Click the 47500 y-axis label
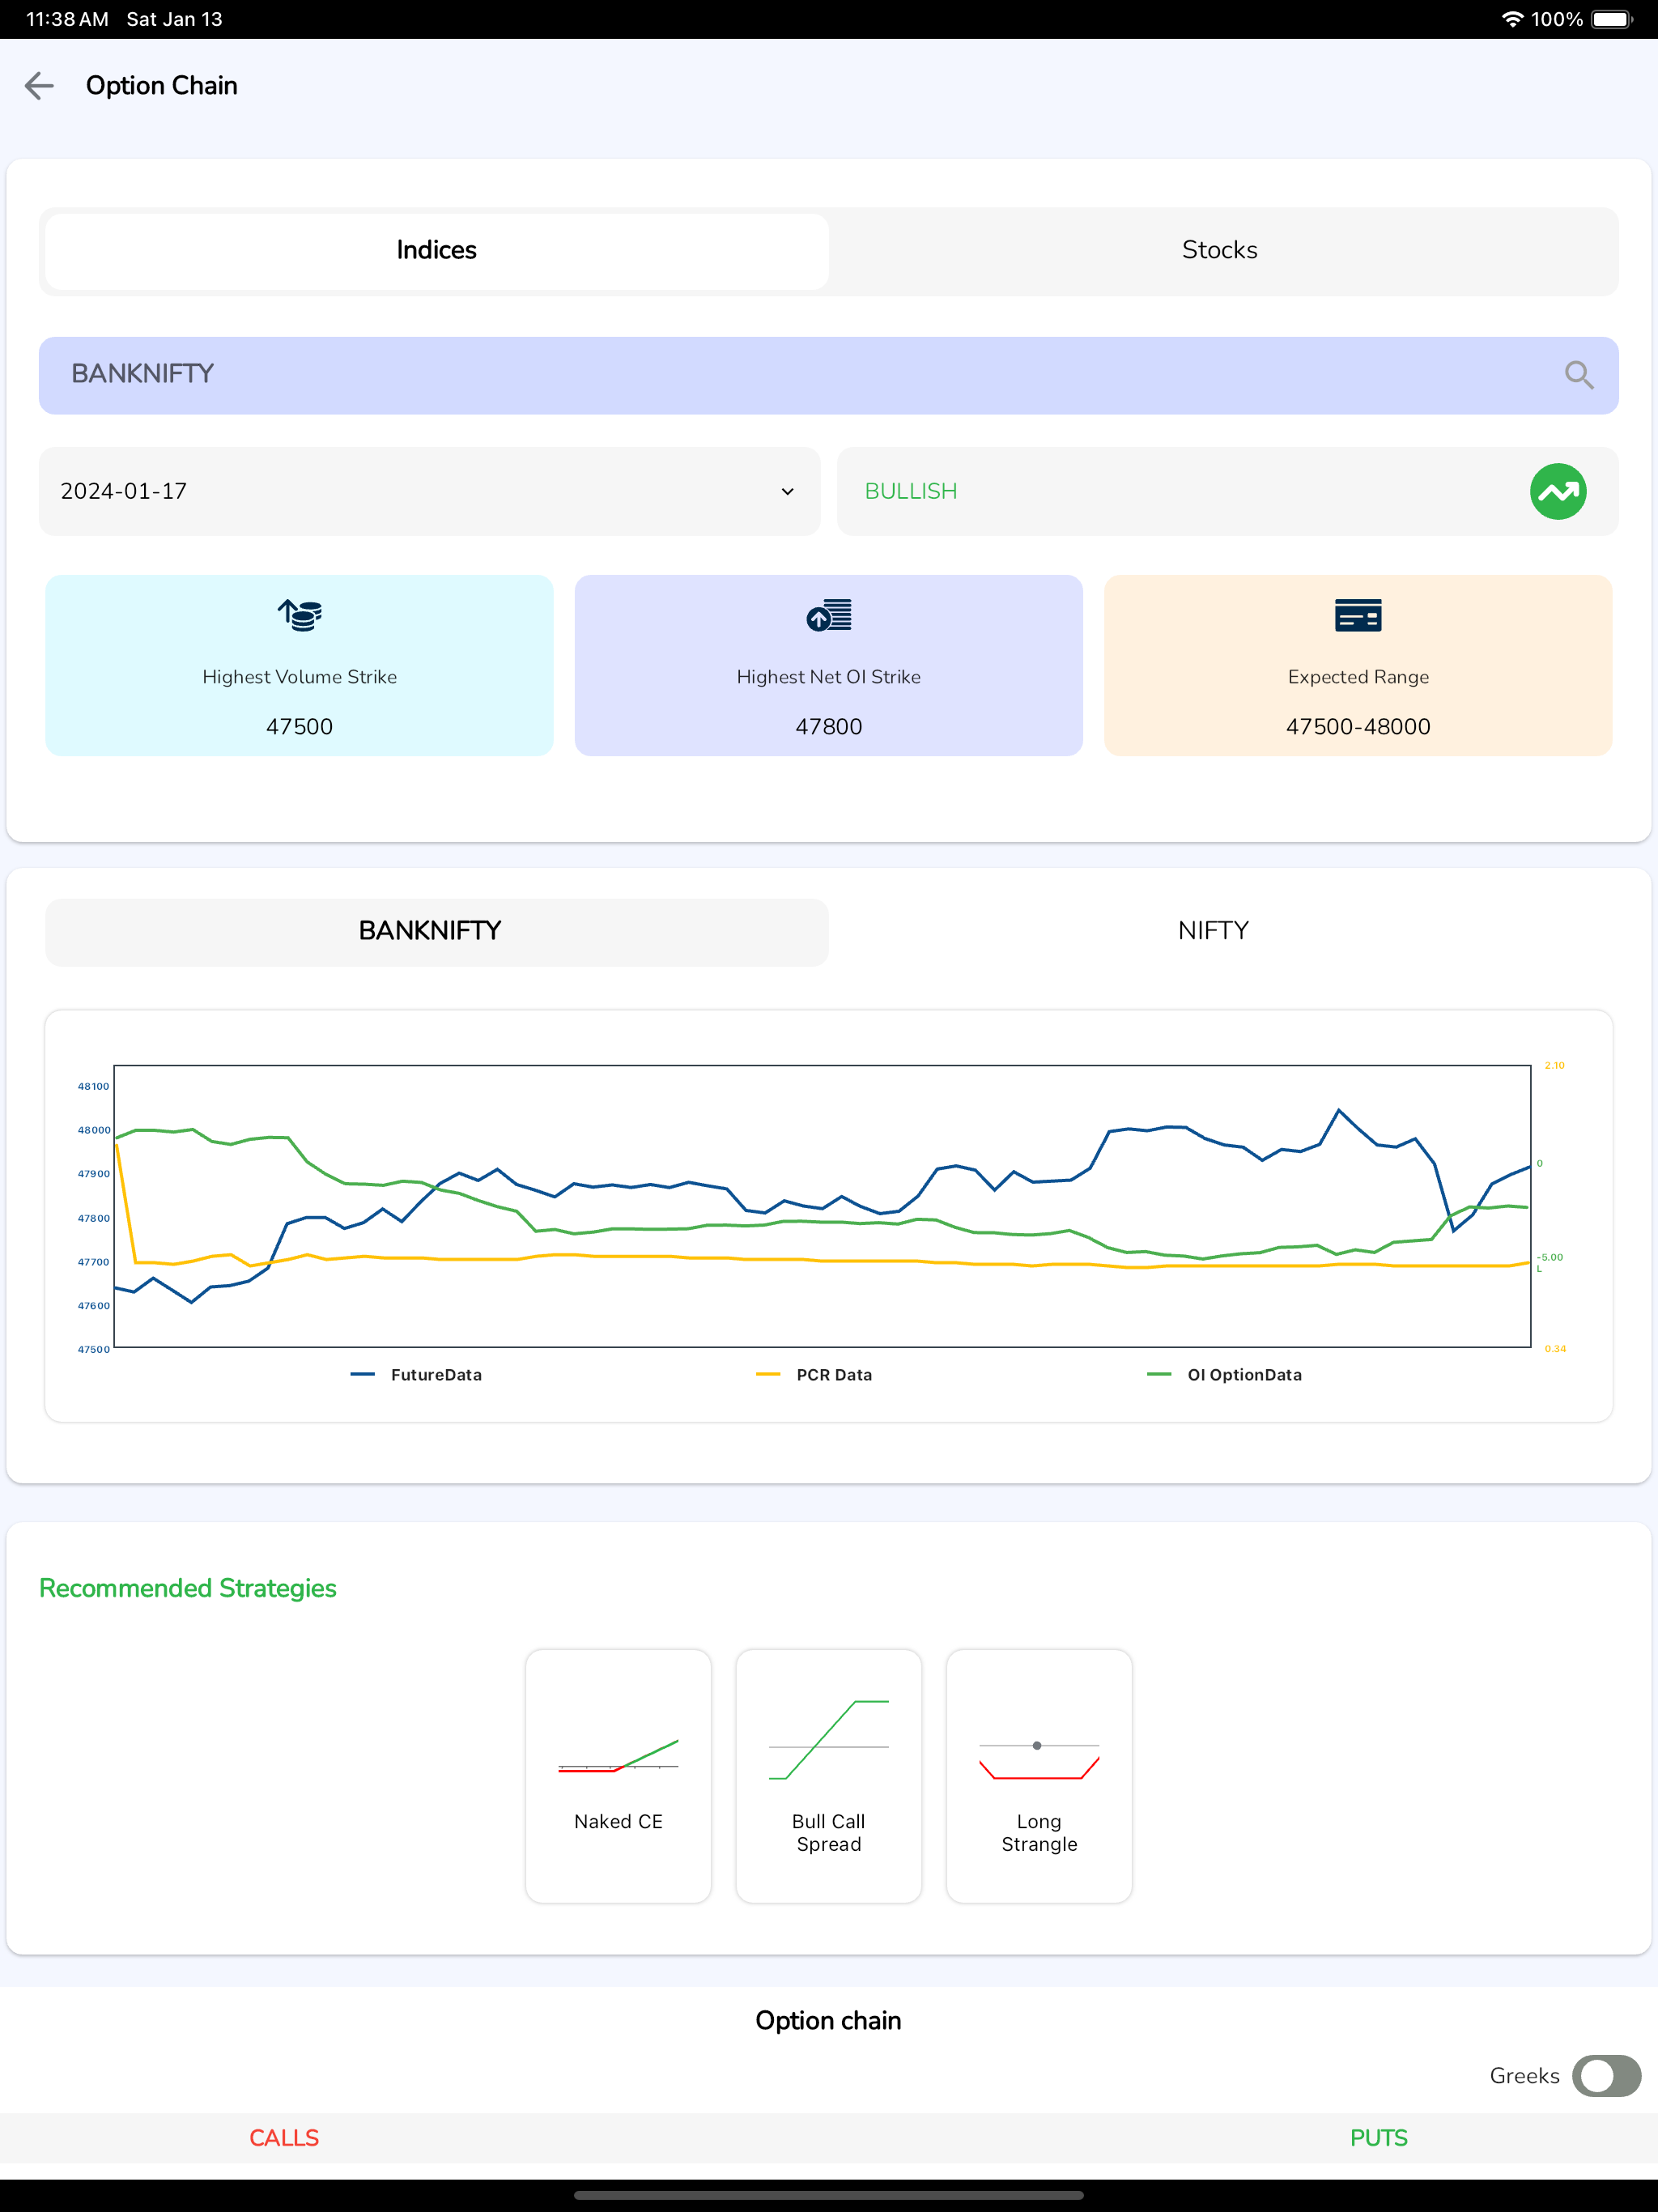1658x2212 pixels. (x=93, y=1349)
